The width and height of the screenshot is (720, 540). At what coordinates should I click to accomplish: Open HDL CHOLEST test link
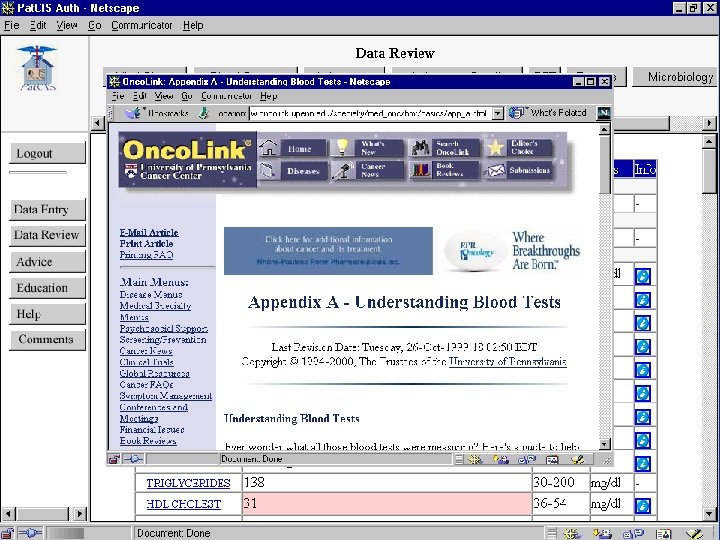coord(184,504)
